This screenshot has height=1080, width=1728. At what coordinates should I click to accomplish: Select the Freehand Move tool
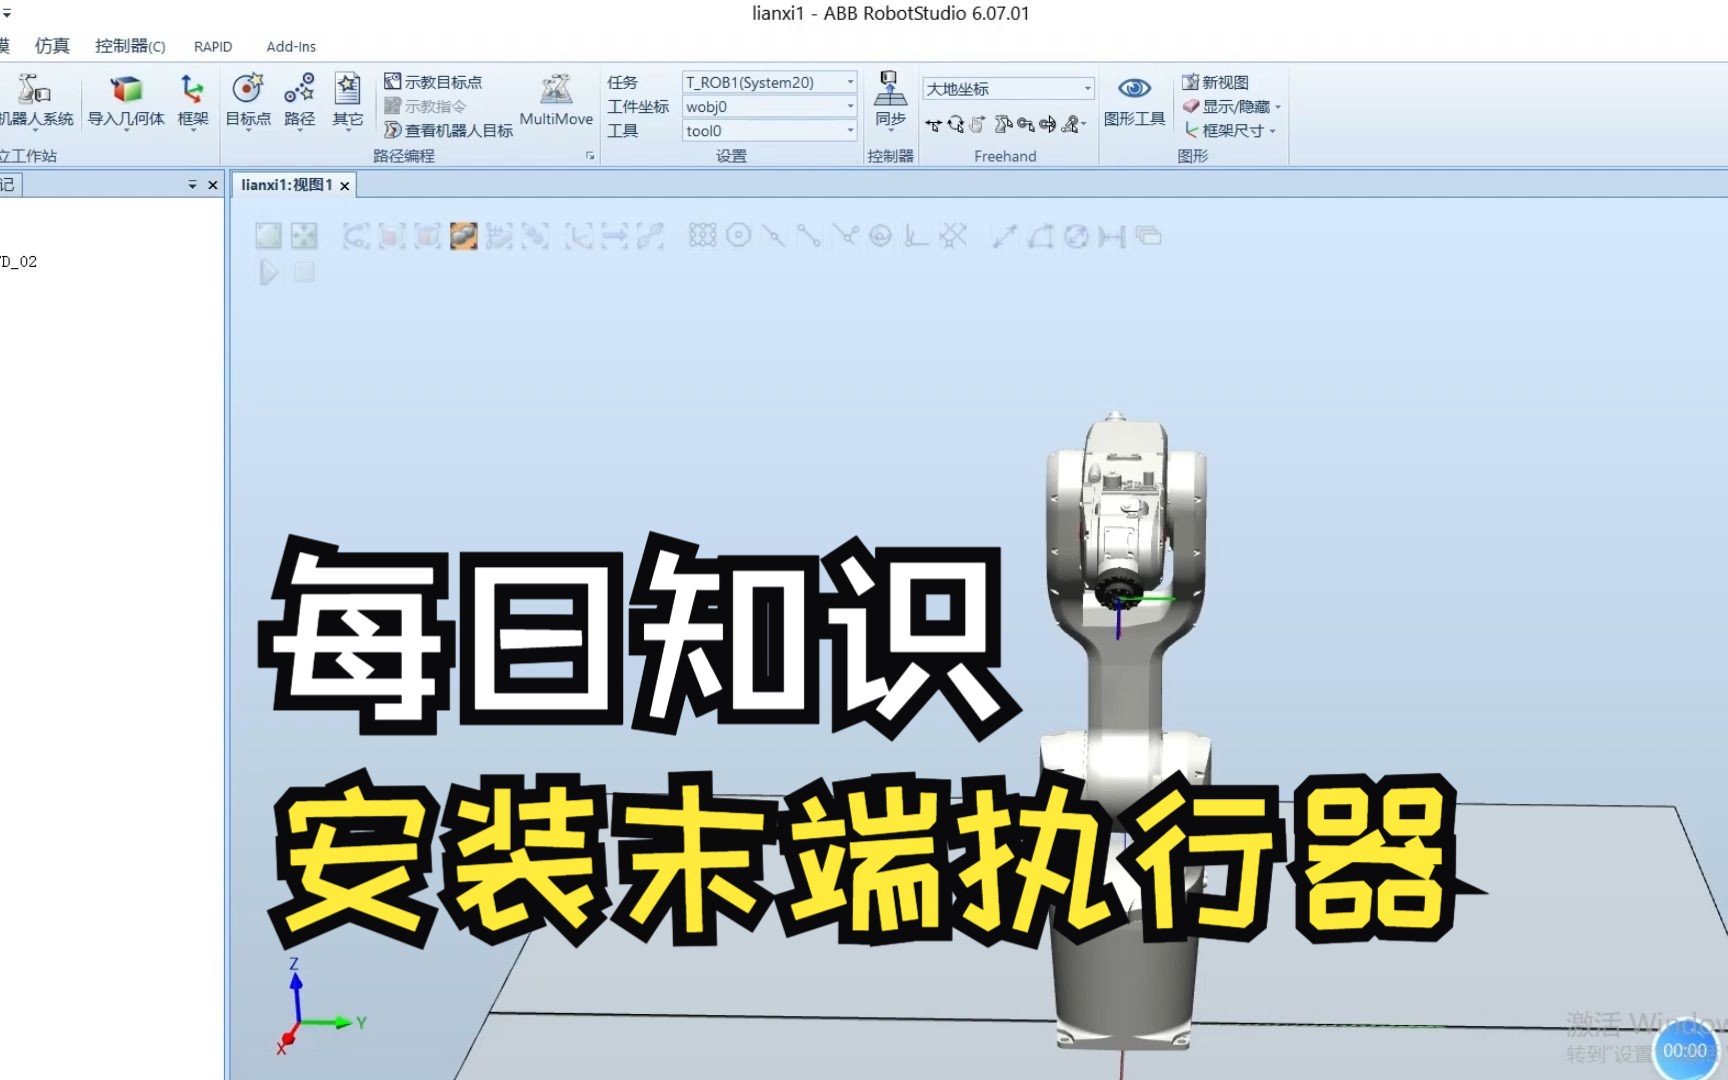click(933, 125)
